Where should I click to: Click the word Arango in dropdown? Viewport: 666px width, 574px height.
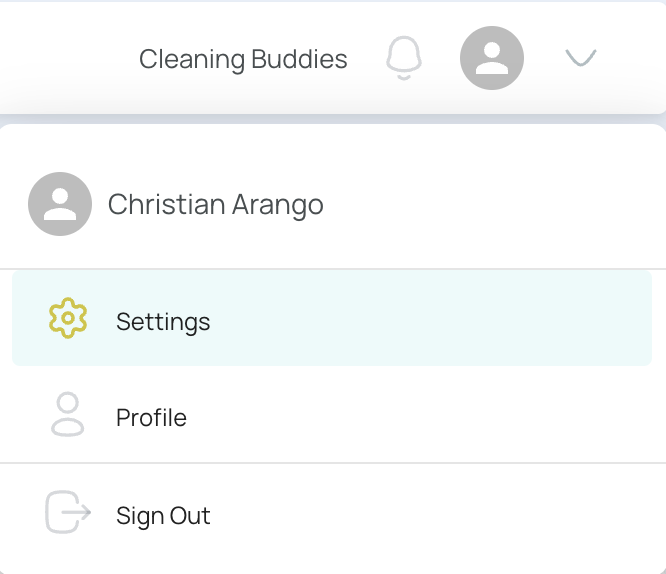[x=278, y=206]
